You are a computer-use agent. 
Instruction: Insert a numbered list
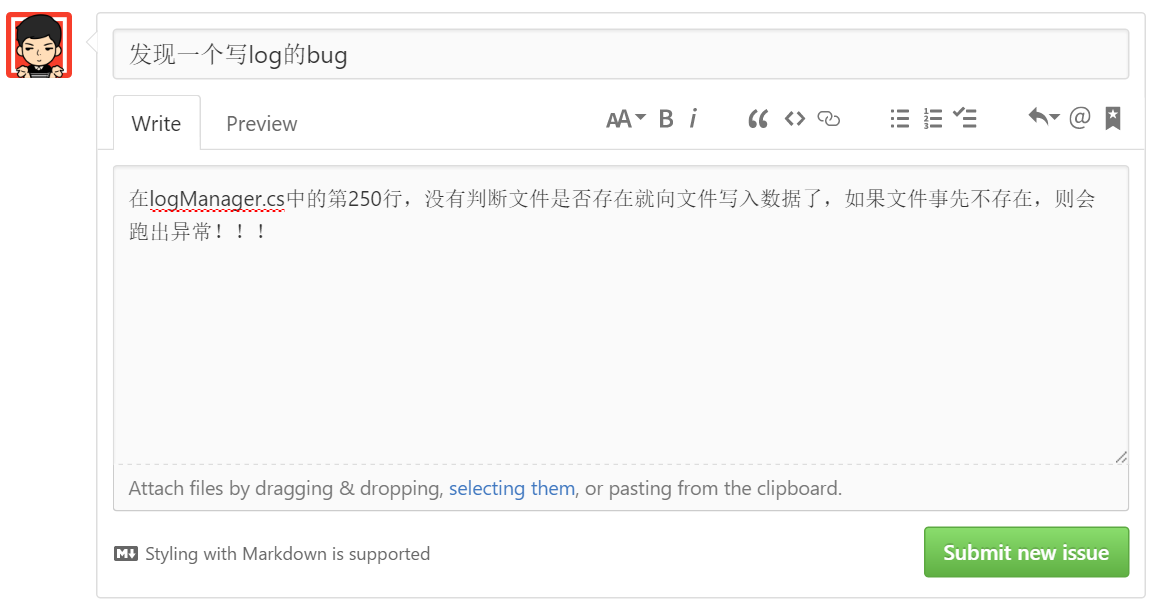933,119
